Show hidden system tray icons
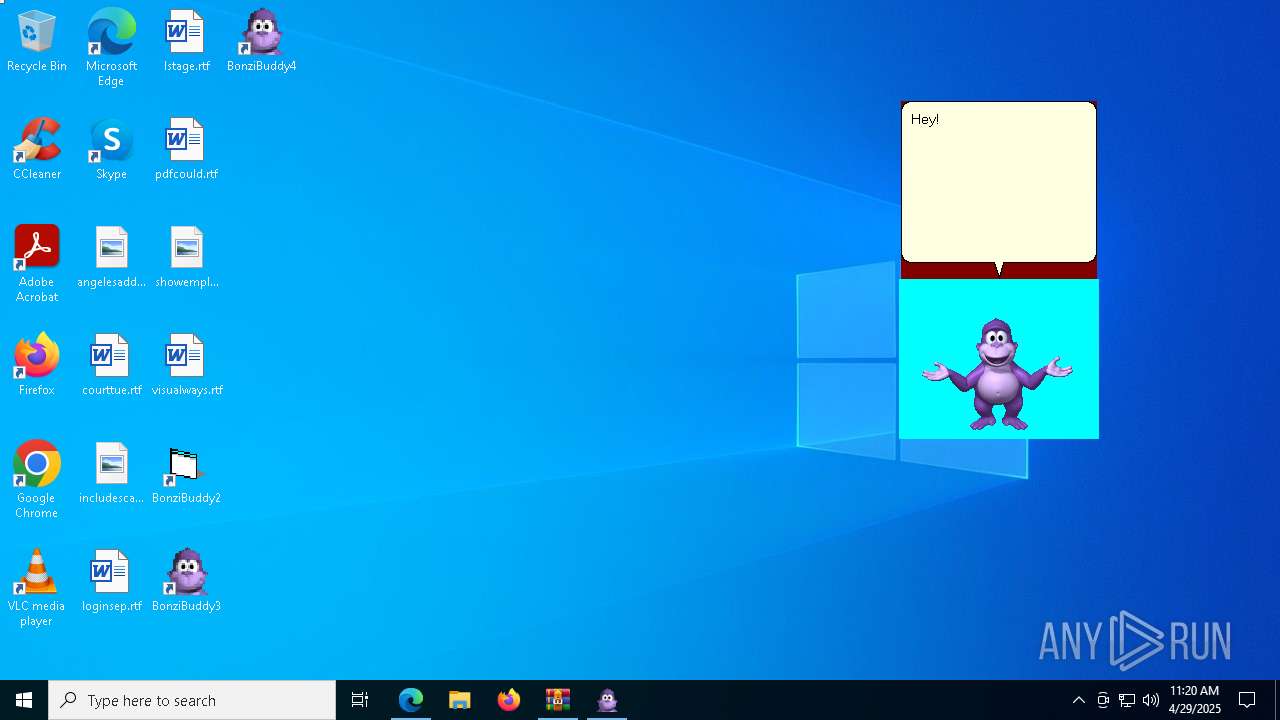1280x720 pixels. [x=1079, y=700]
